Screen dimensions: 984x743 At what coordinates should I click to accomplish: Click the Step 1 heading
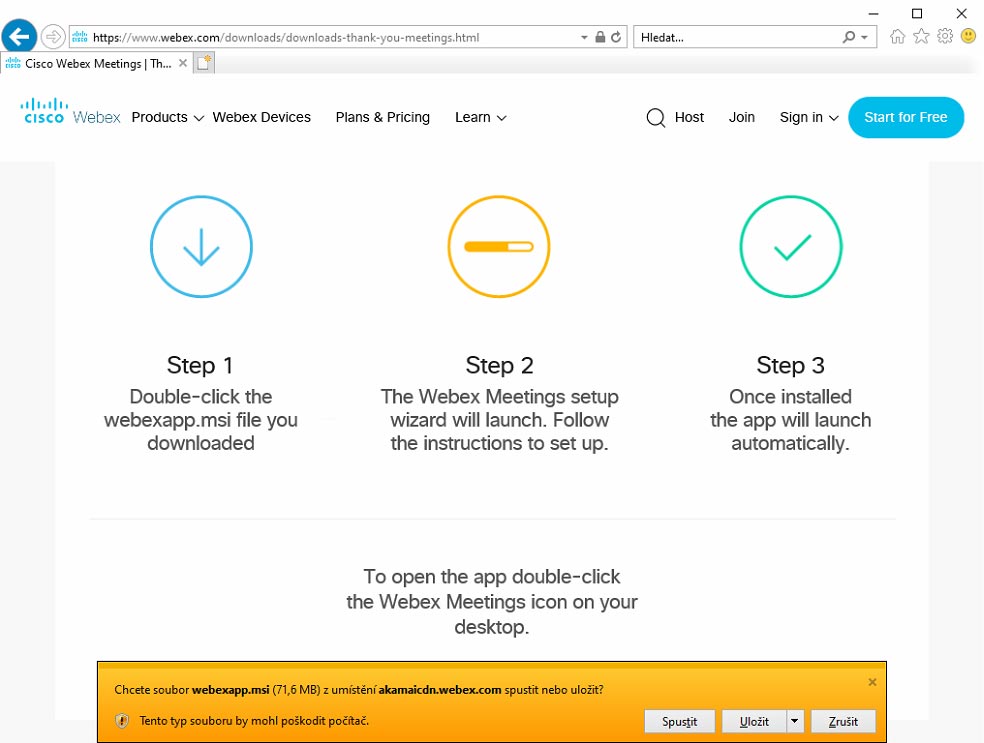(x=200, y=365)
